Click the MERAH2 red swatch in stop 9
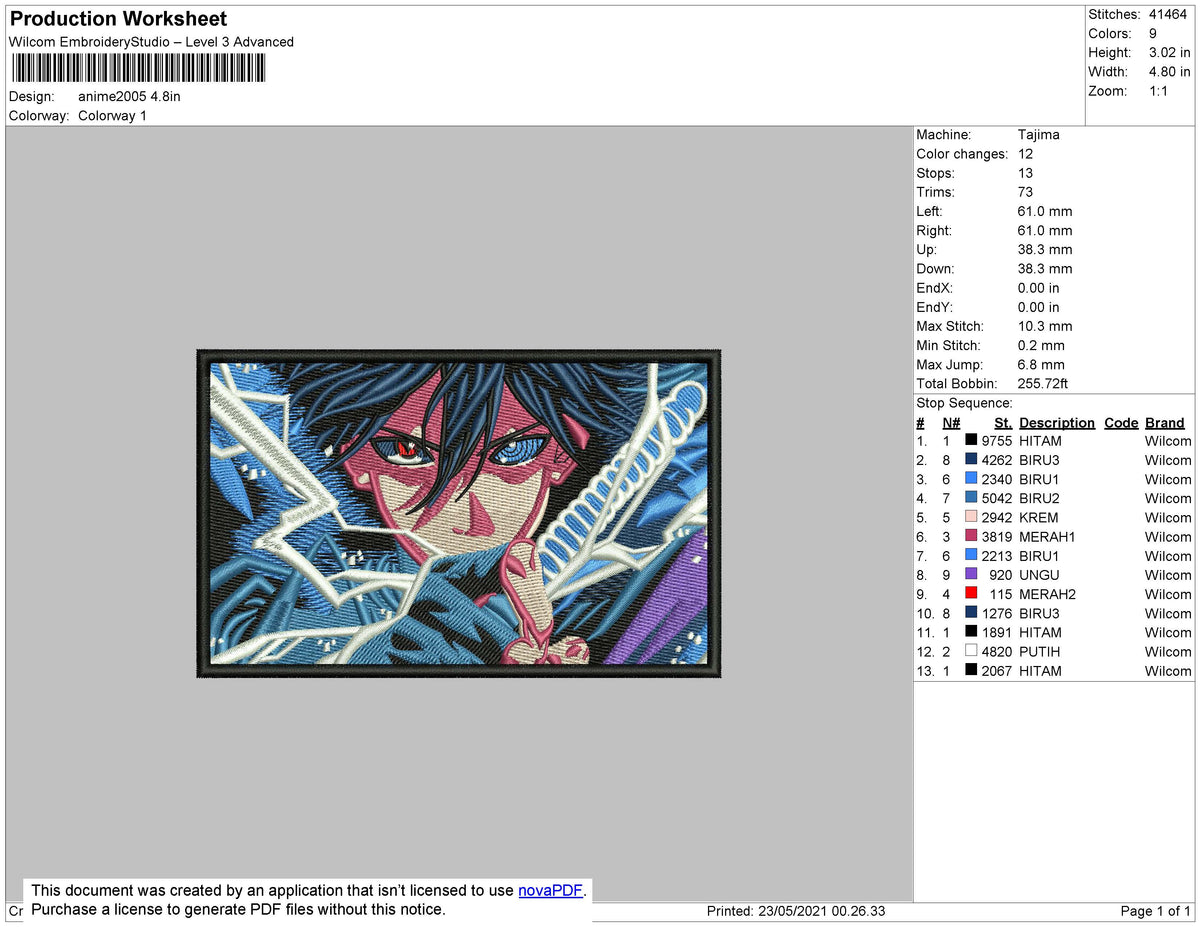The width and height of the screenshot is (1200, 927). click(x=968, y=593)
